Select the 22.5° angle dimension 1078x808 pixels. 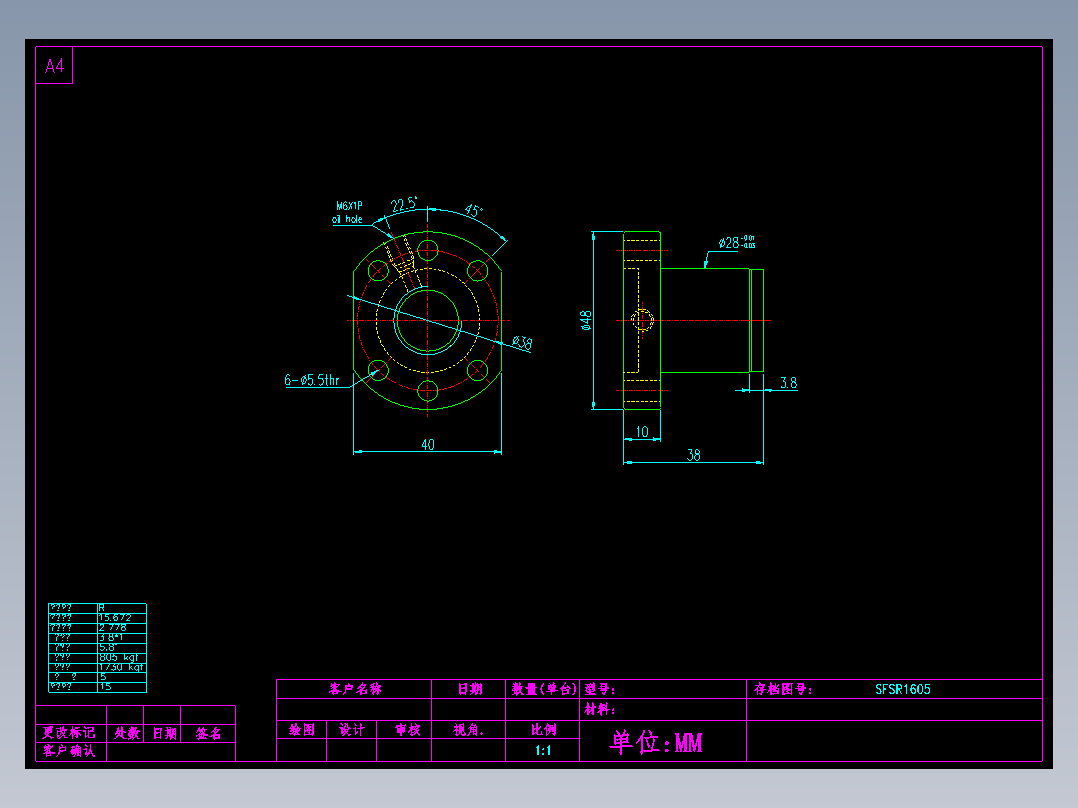click(404, 204)
